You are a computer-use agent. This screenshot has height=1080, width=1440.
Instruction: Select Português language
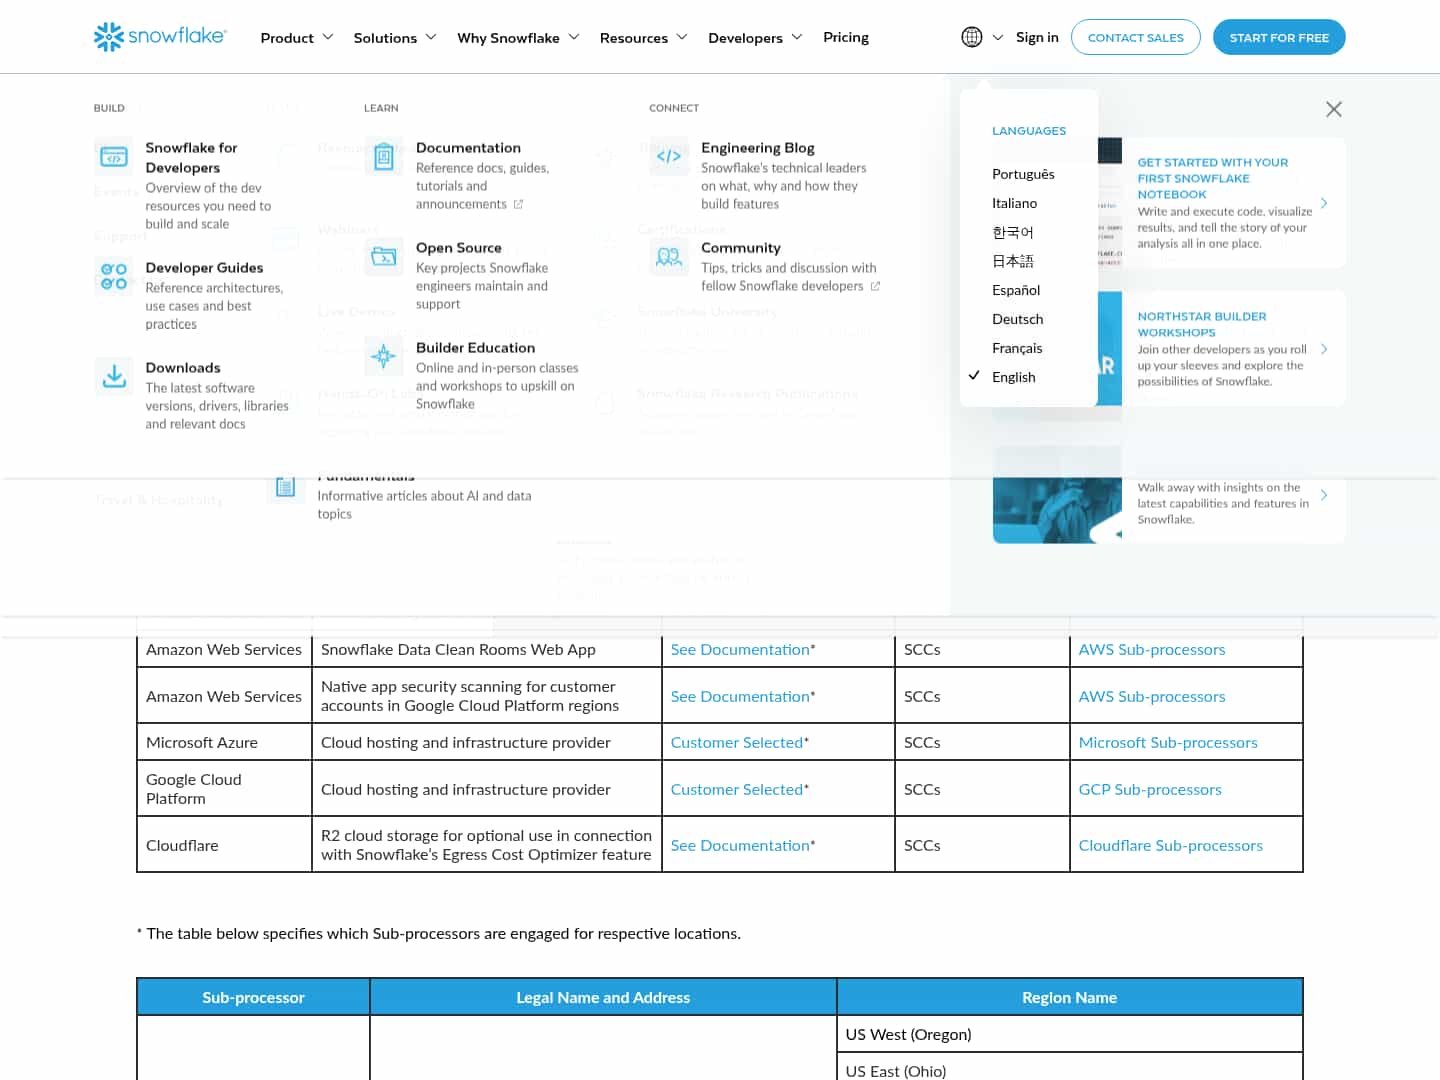(1023, 174)
